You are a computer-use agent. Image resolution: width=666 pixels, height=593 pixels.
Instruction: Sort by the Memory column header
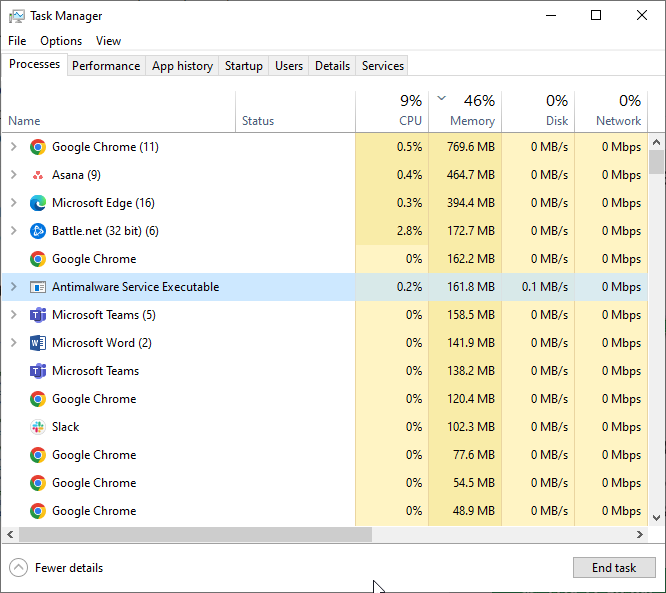tap(465, 111)
